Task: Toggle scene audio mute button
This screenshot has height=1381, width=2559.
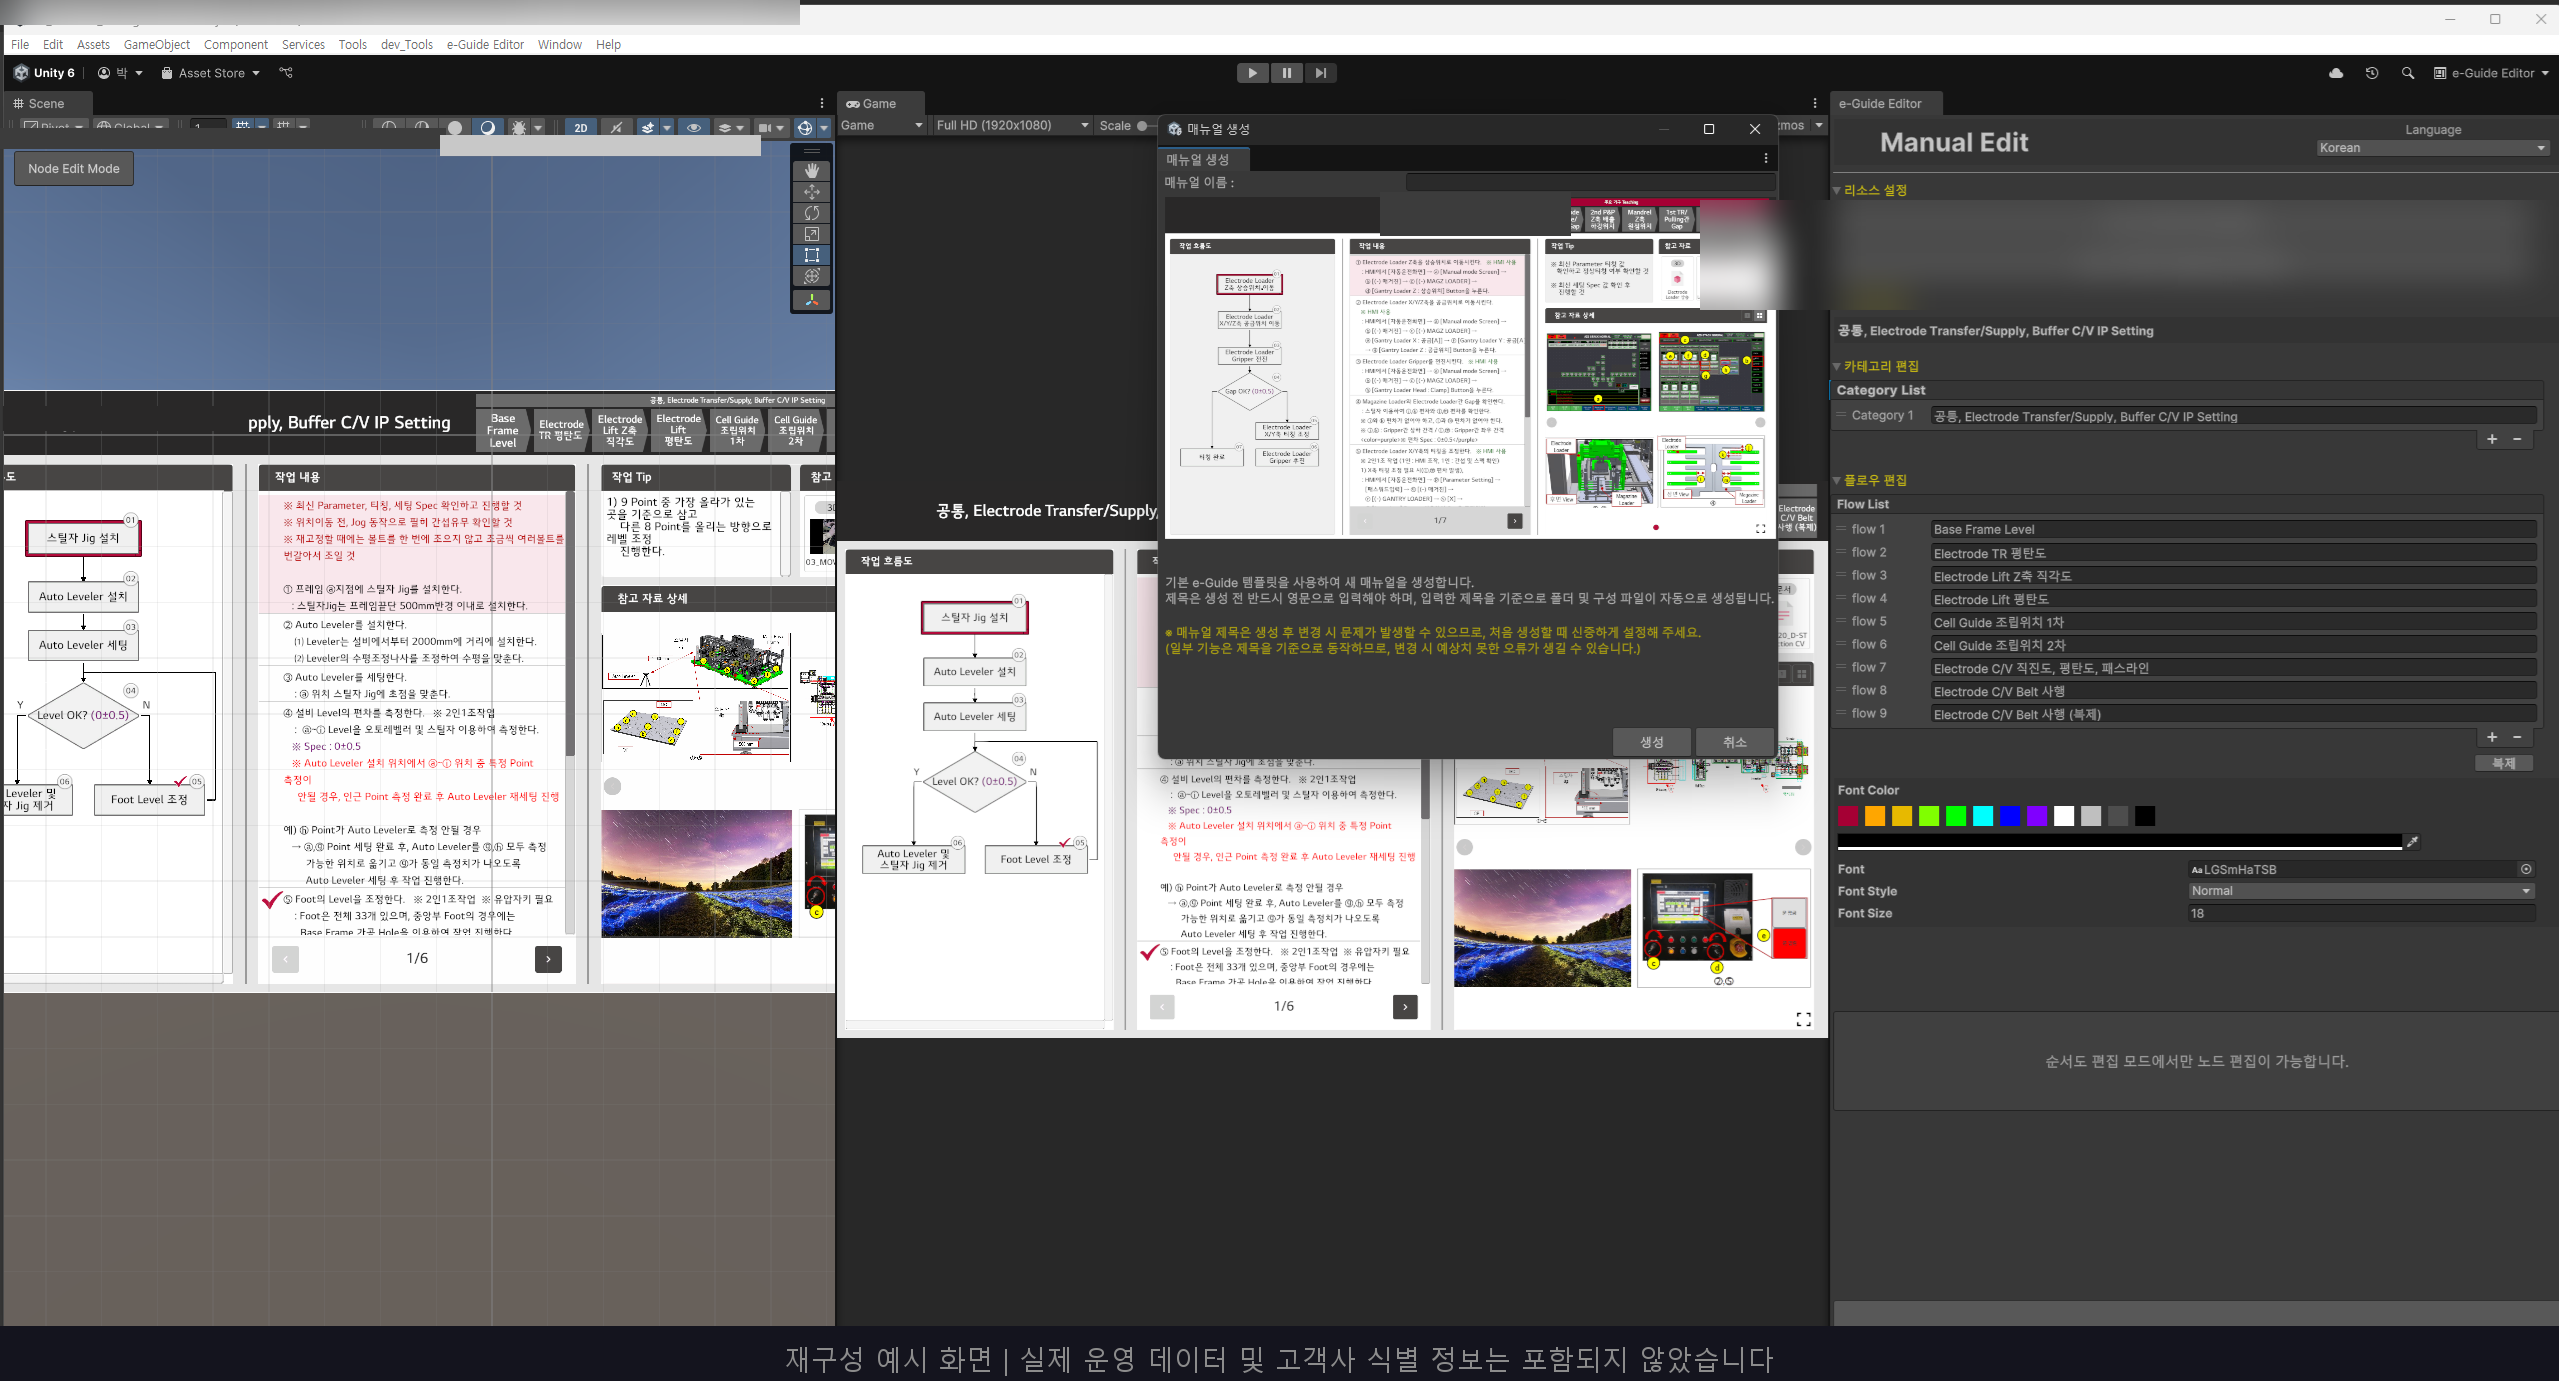Action: (616, 128)
